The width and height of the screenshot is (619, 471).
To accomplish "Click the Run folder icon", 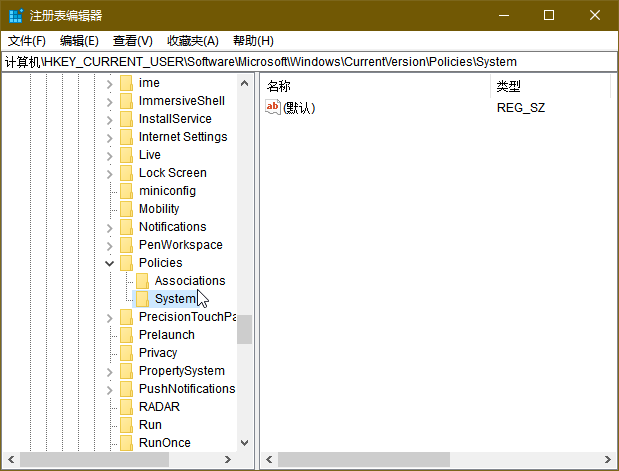I will point(126,425).
